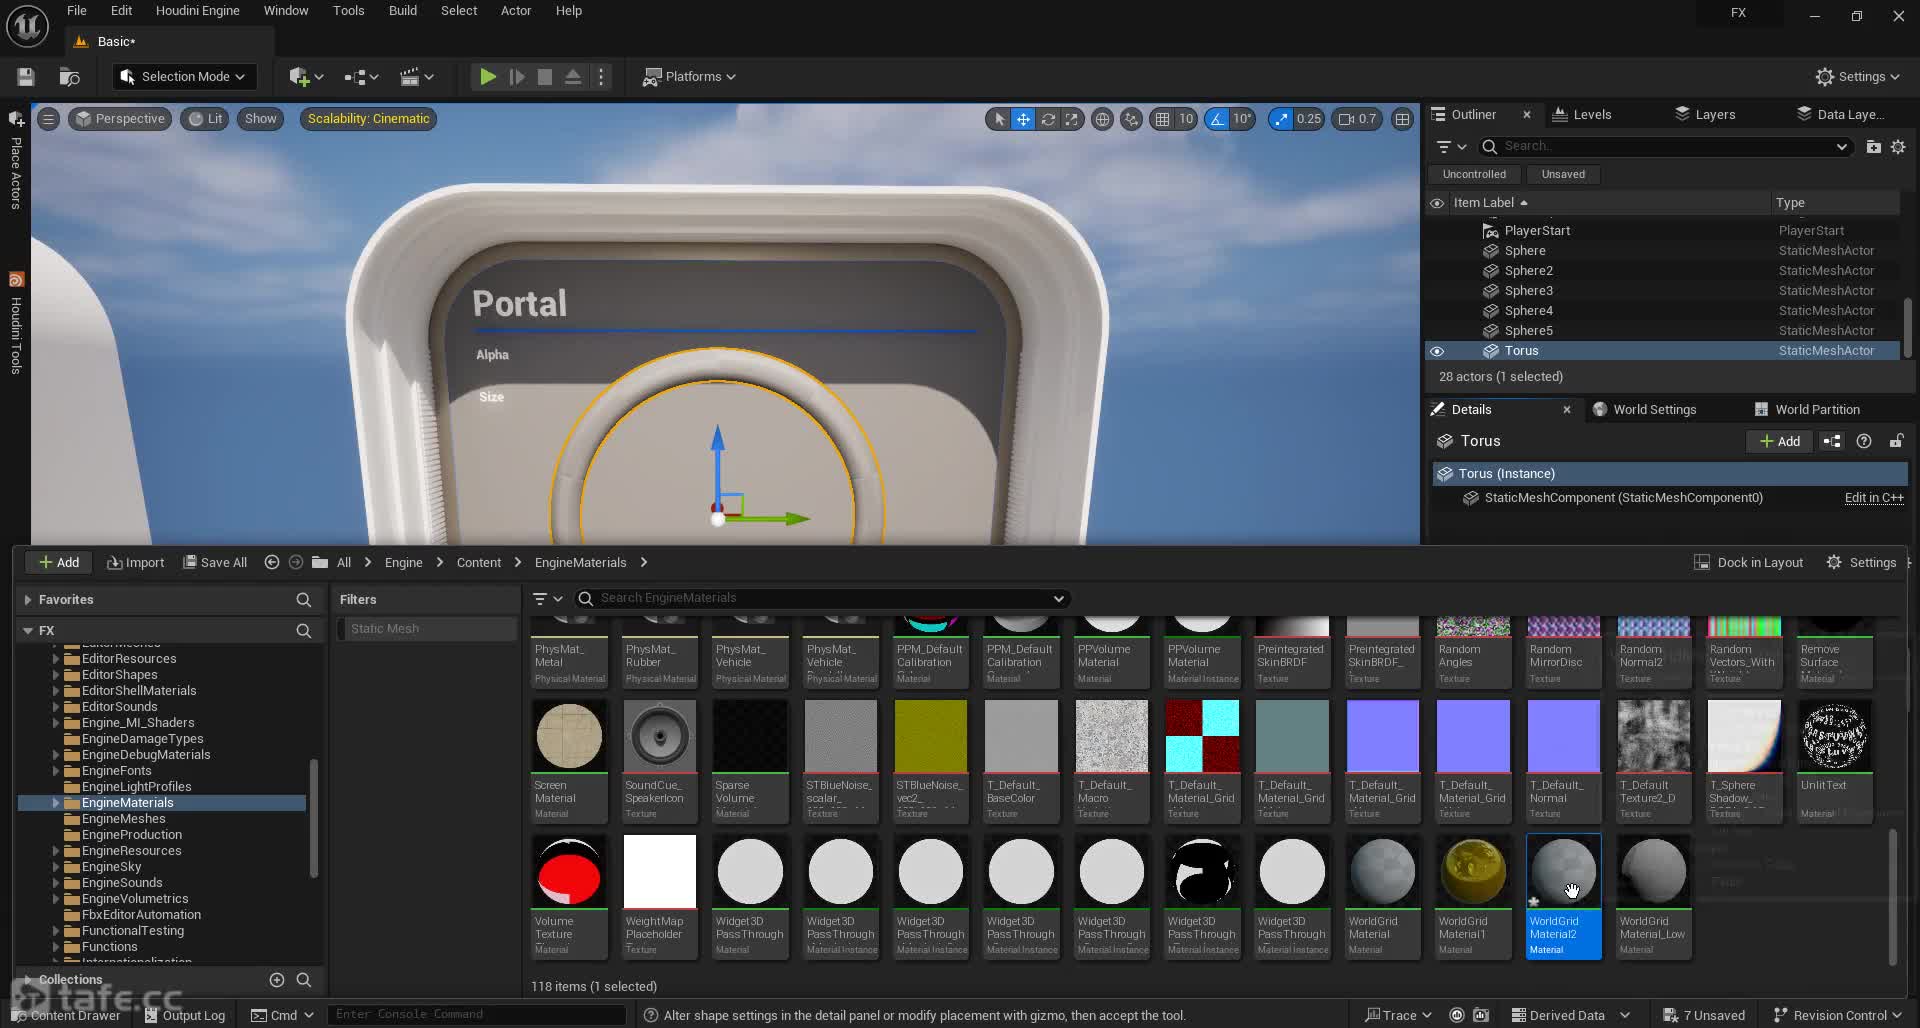Open the viewport layout grid icon

(1403, 119)
